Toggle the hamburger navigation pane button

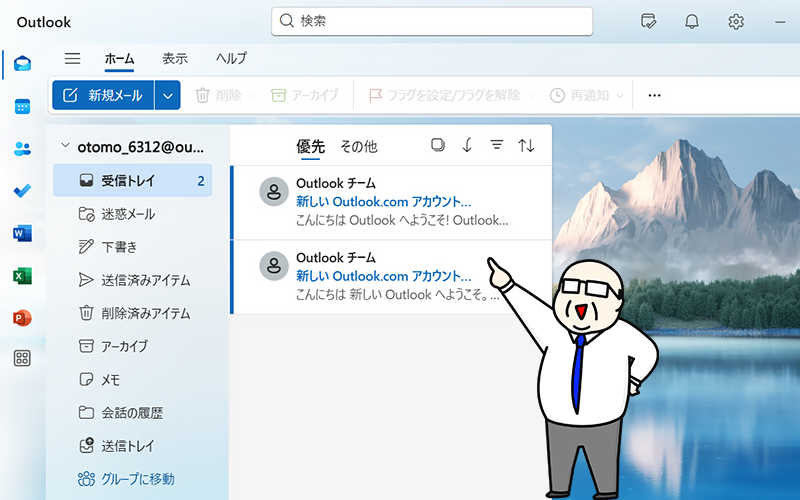point(72,58)
